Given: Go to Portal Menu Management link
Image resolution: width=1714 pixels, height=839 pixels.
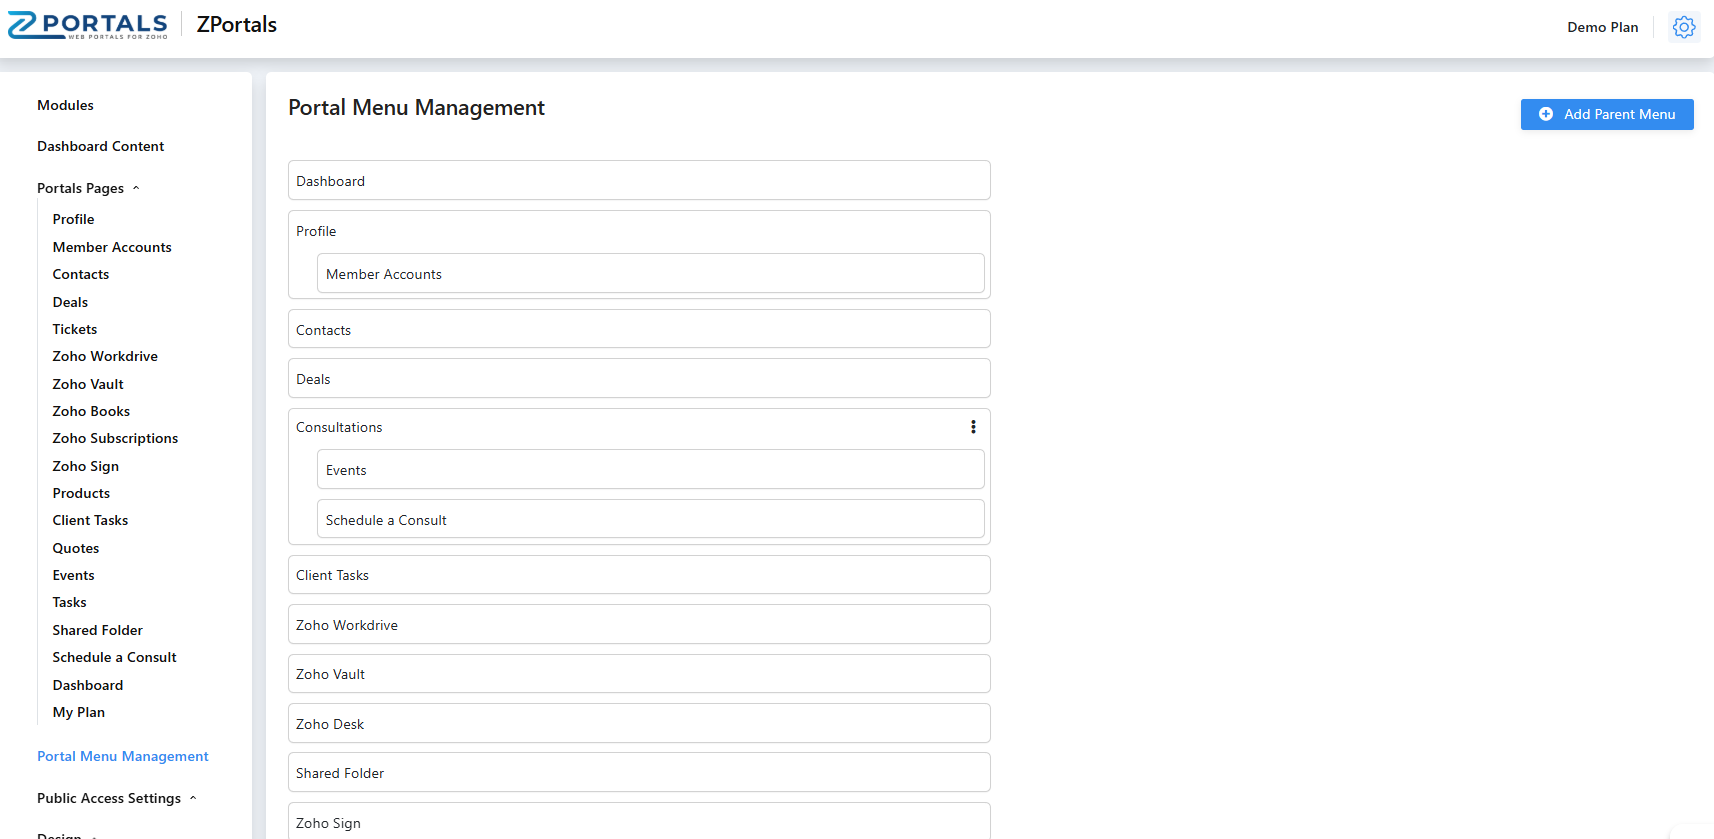Looking at the screenshot, I should coord(122,756).
